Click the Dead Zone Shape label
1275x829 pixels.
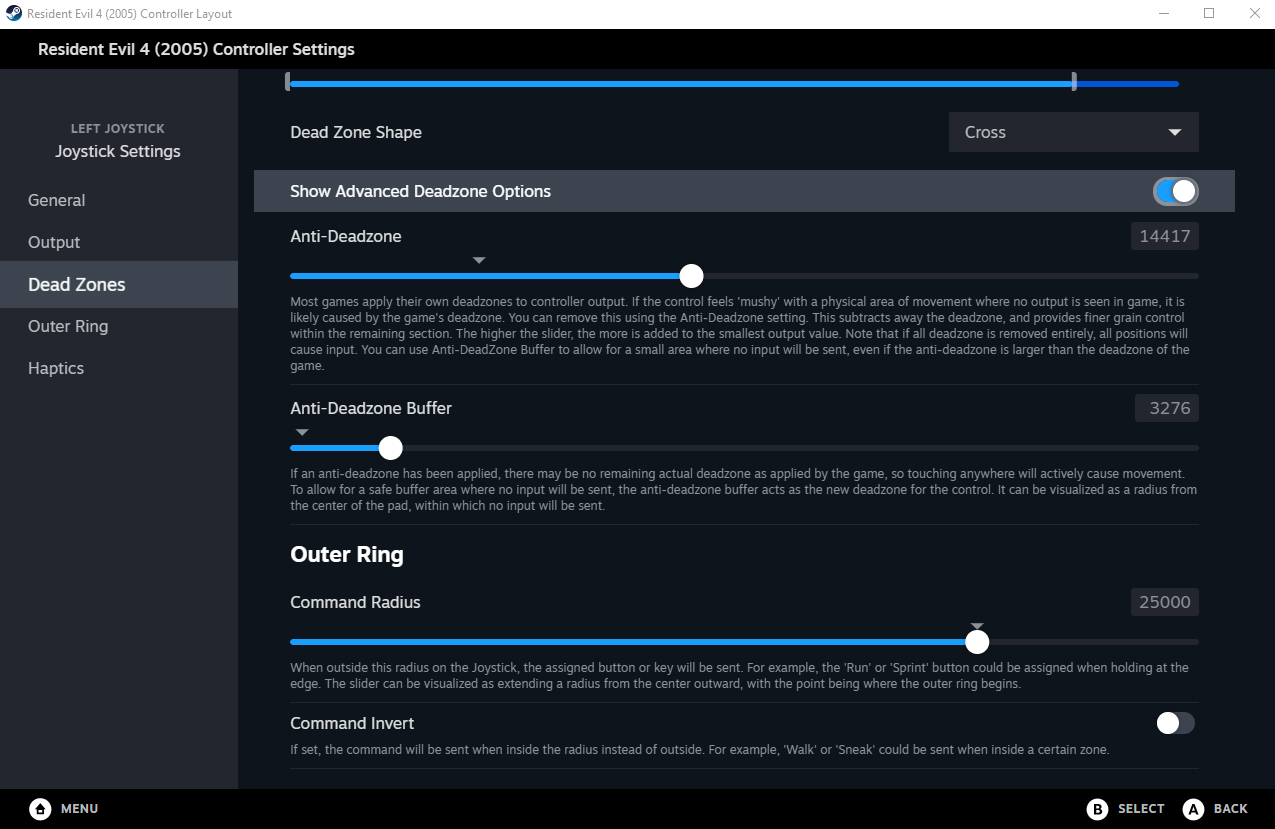[x=356, y=132]
